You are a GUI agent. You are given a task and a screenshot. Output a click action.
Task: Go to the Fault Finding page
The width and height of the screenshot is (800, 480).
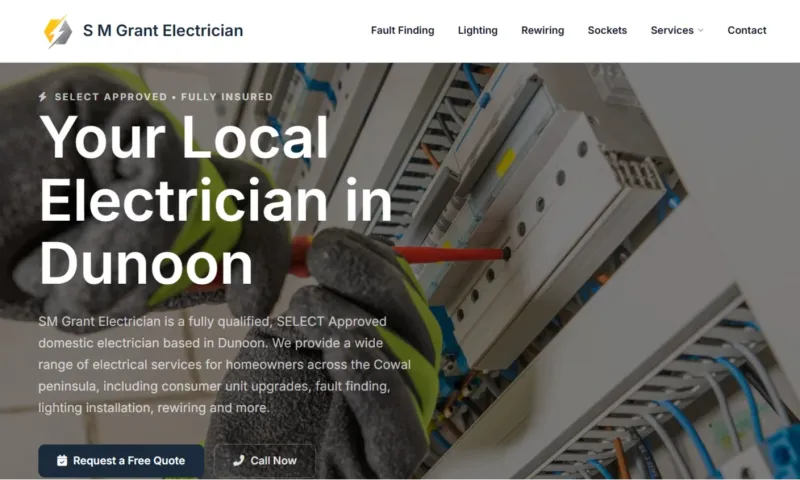402,30
